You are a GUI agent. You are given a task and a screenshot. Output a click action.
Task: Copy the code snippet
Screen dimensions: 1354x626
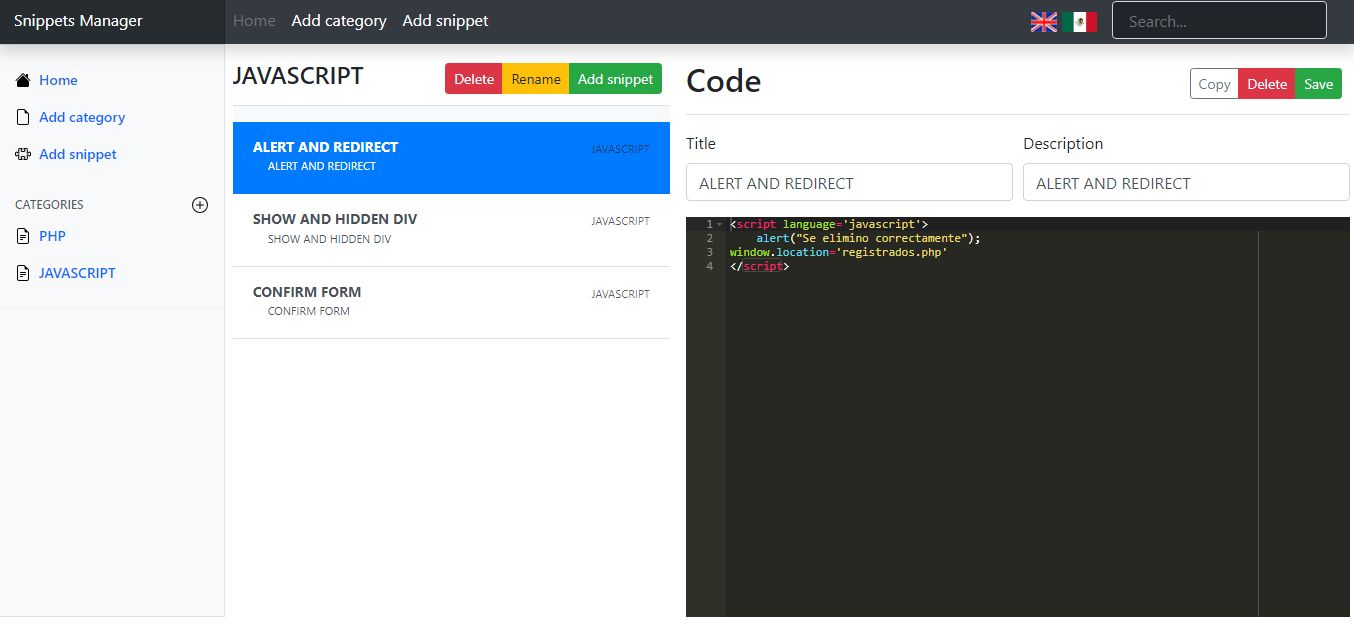(x=1214, y=84)
